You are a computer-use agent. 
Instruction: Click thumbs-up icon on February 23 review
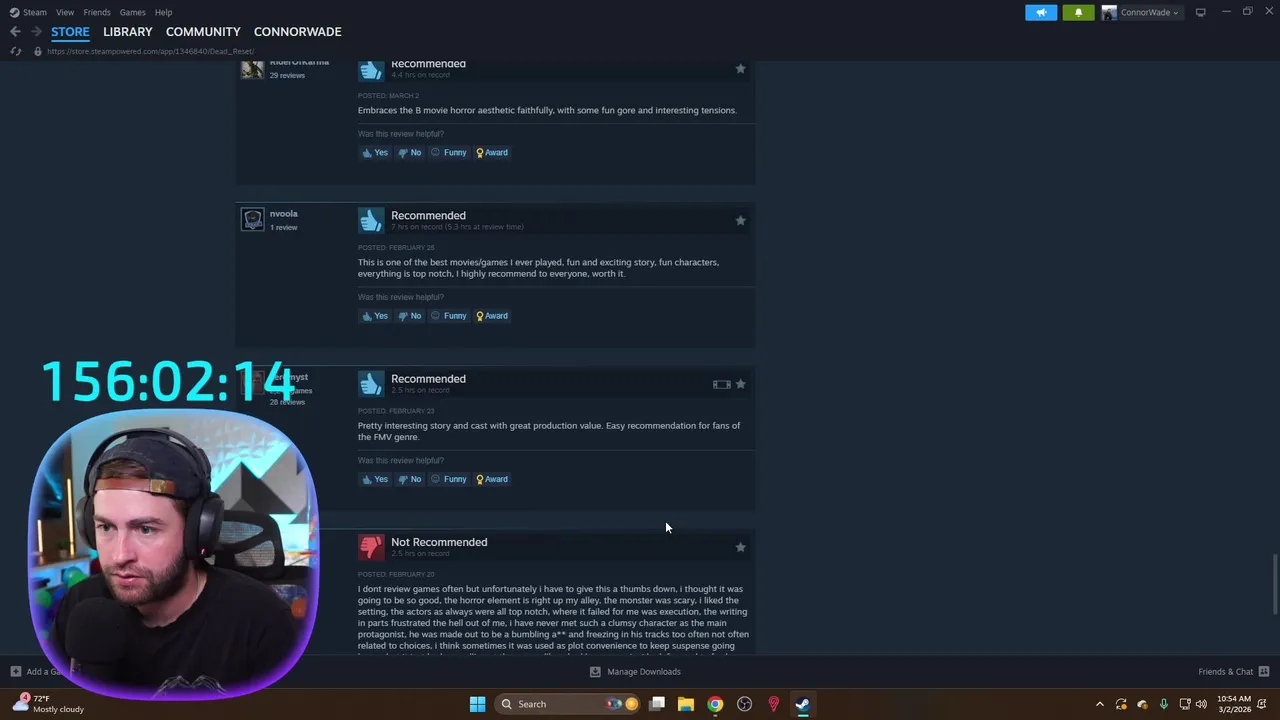pyautogui.click(x=371, y=383)
